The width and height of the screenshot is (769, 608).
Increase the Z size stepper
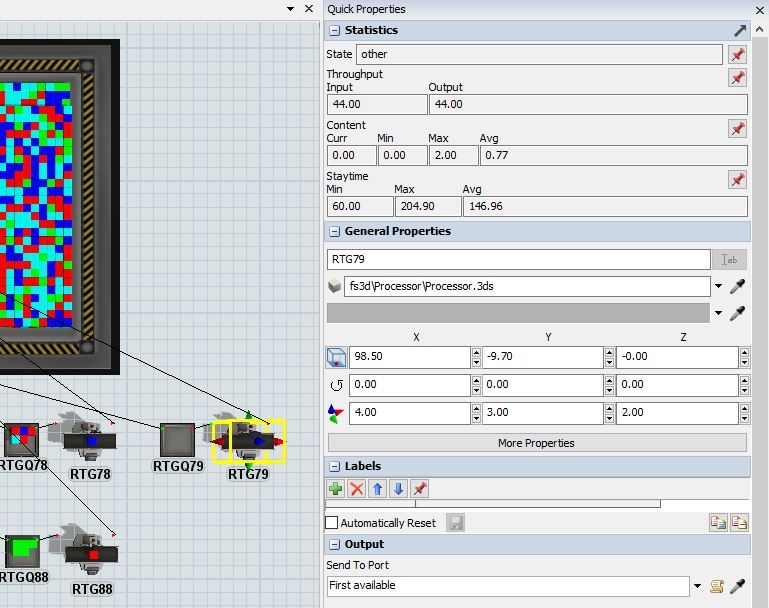(744, 408)
